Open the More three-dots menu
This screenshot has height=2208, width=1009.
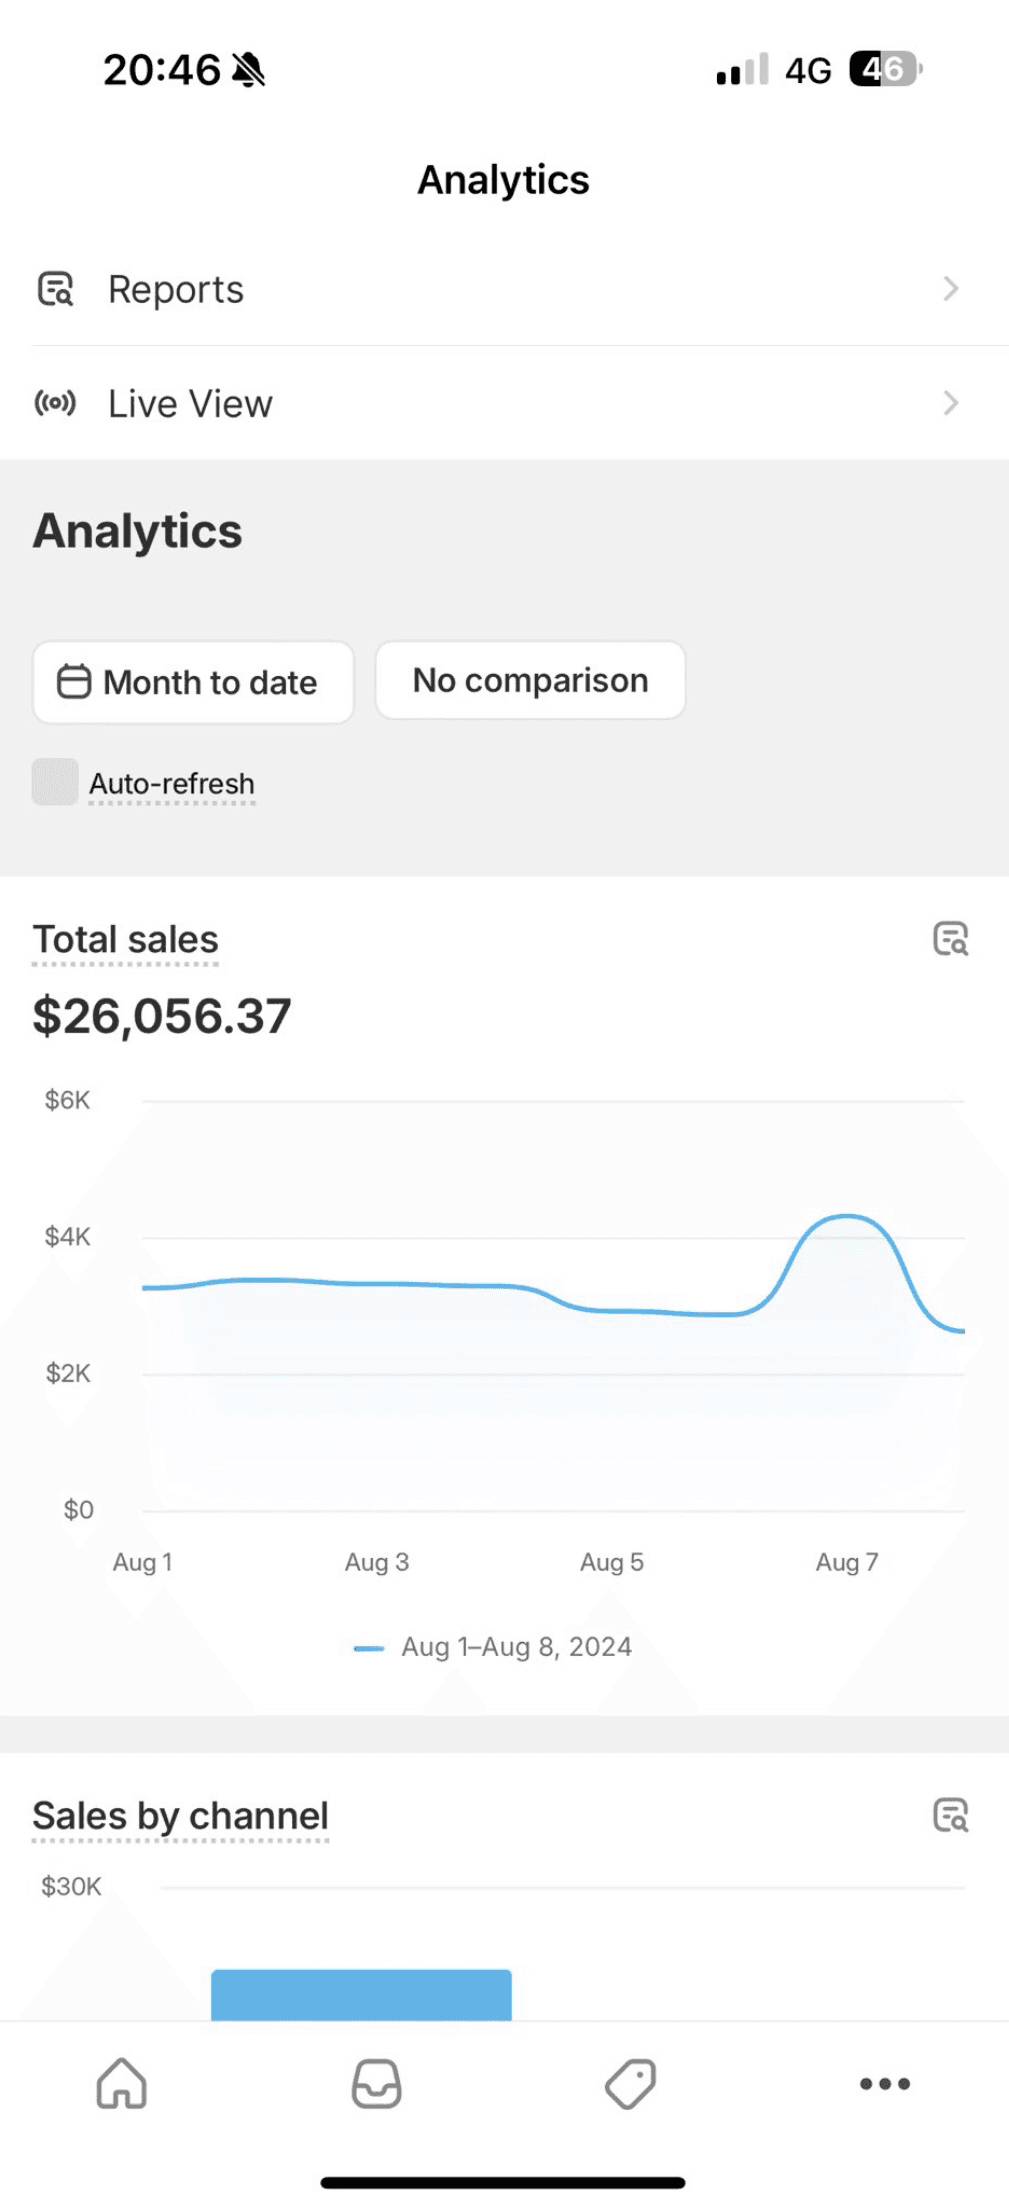pyautogui.click(x=885, y=2084)
